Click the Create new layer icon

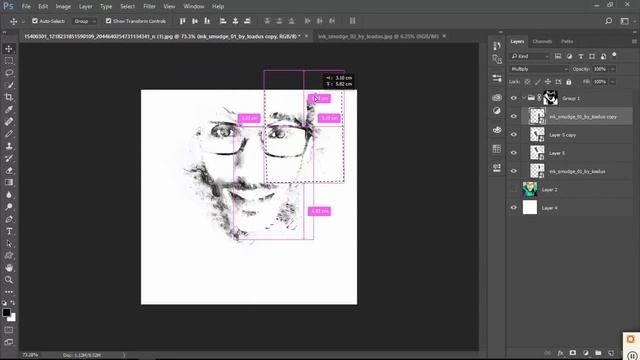(611, 353)
